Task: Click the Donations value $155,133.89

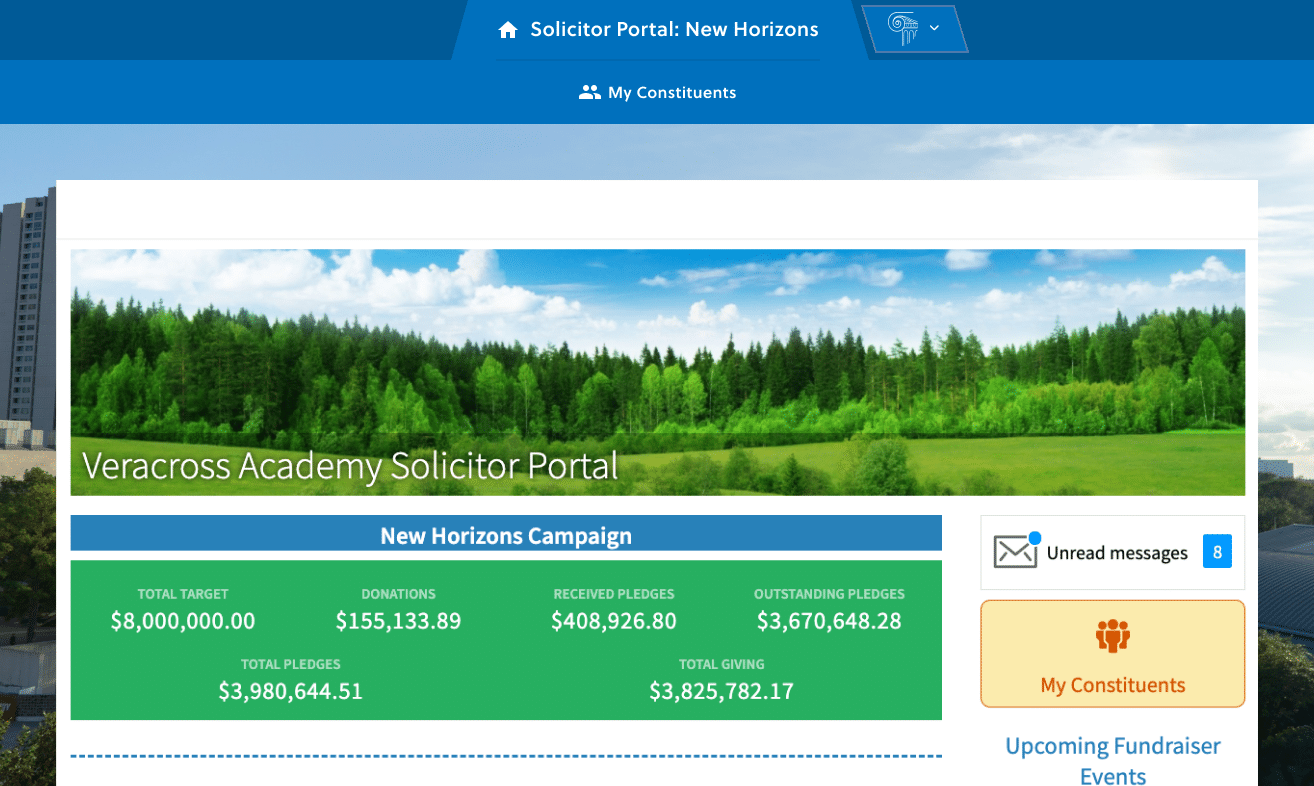Action: pos(398,621)
